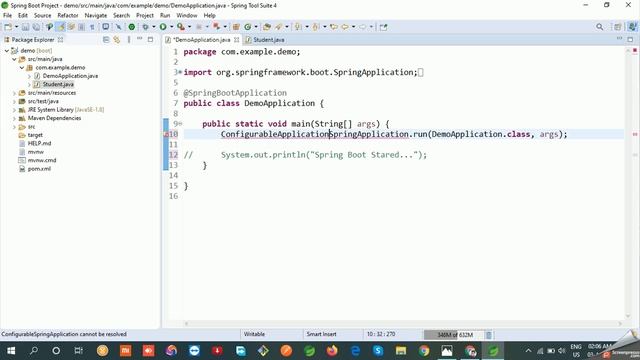This screenshot has height=360, width=640.
Task: Click the Collapse All icon in Package Explorer
Action: [106, 40]
